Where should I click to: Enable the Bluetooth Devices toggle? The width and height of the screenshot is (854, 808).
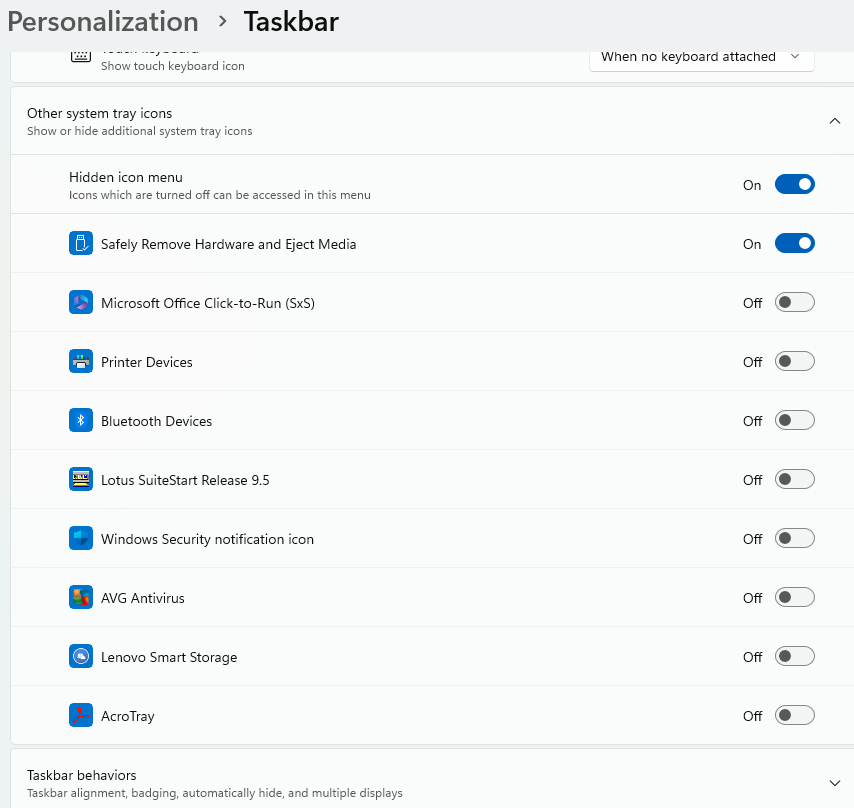click(795, 420)
